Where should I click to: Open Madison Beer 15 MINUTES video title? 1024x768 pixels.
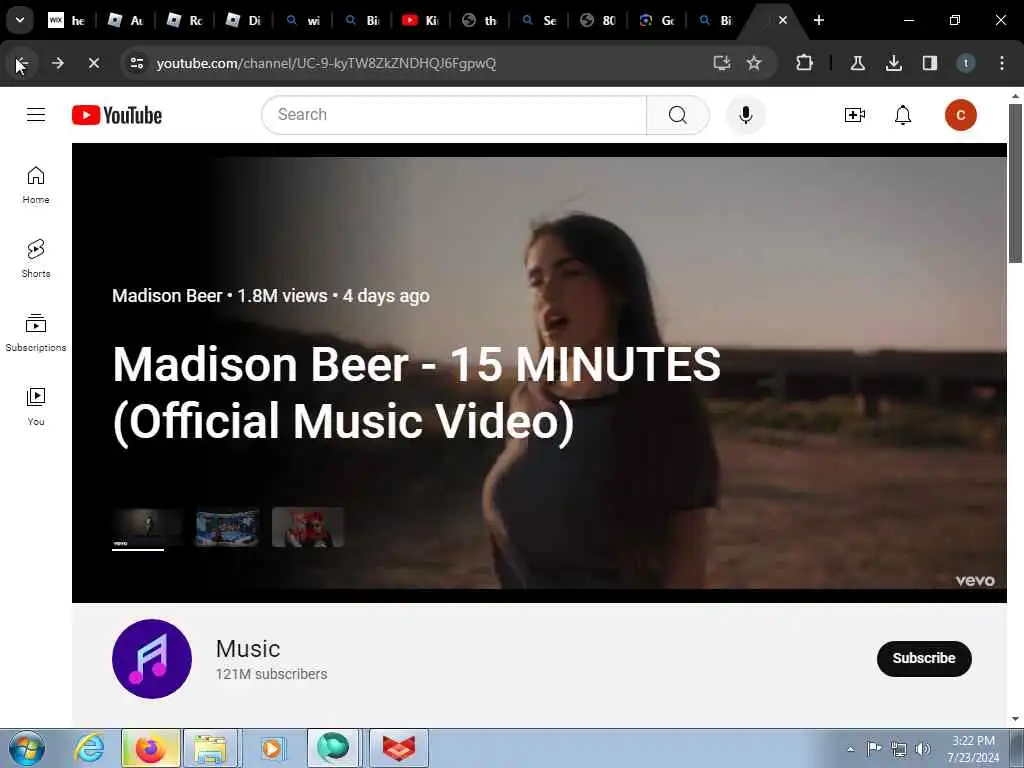pos(417,392)
